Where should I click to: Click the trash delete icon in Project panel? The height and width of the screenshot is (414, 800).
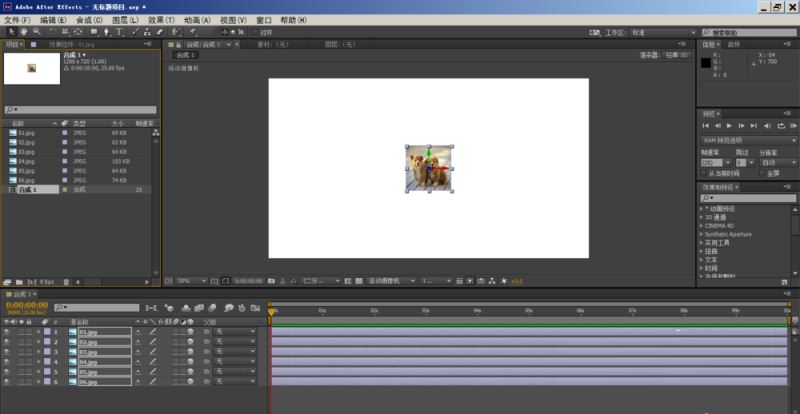[66, 282]
